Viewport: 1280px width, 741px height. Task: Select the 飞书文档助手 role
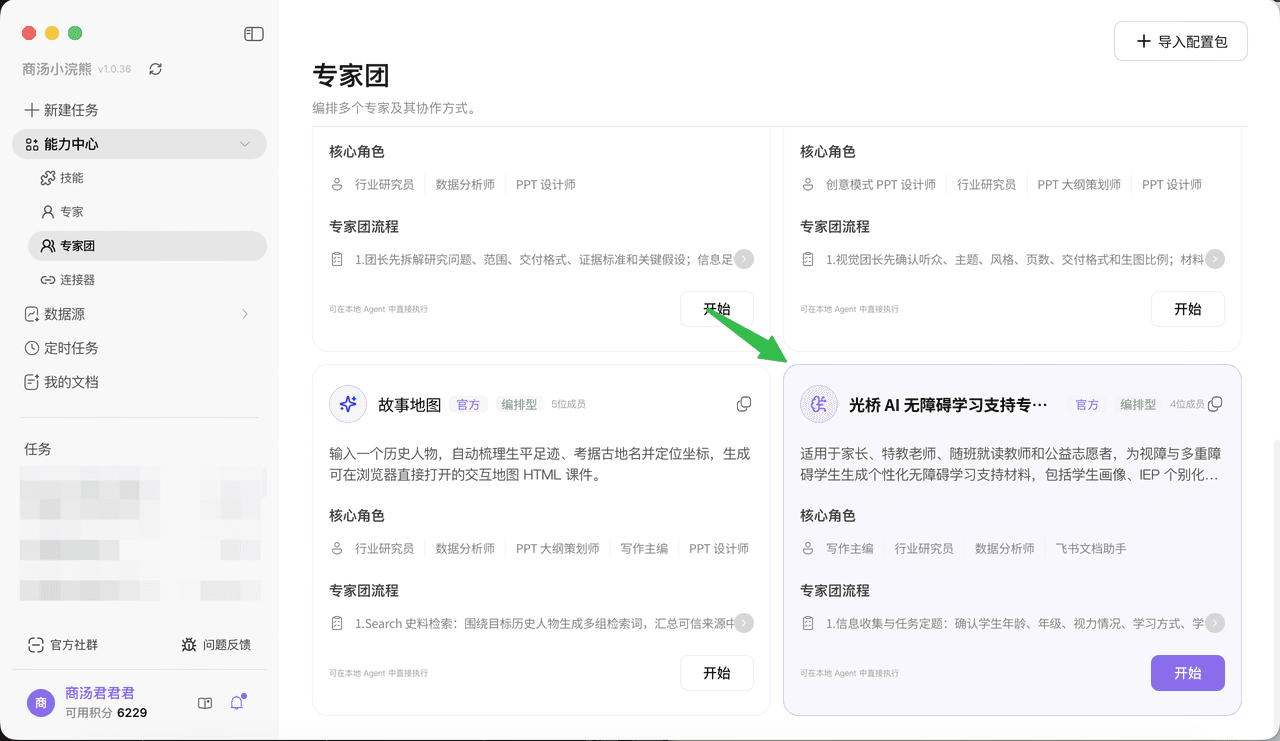(x=1091, y=548)
